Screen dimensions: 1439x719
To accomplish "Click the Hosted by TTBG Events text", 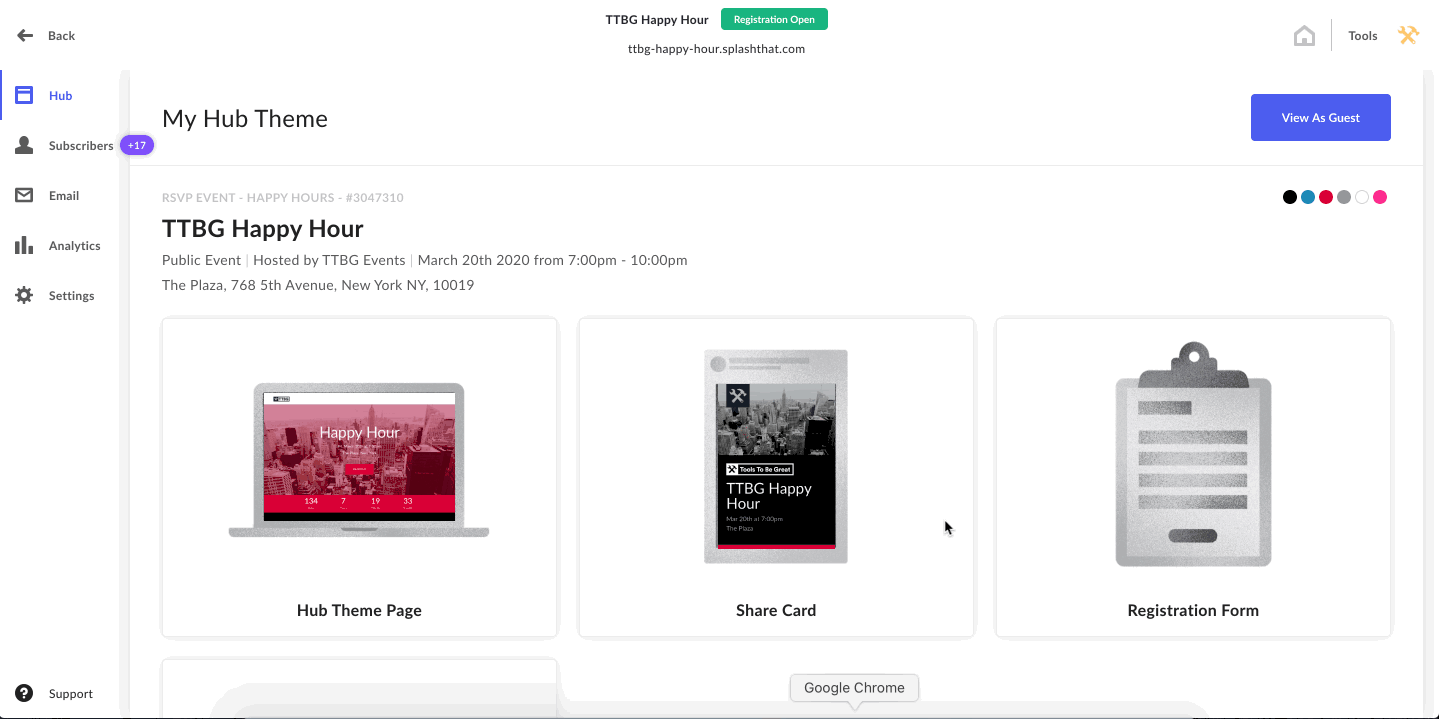I will [329, 260].
